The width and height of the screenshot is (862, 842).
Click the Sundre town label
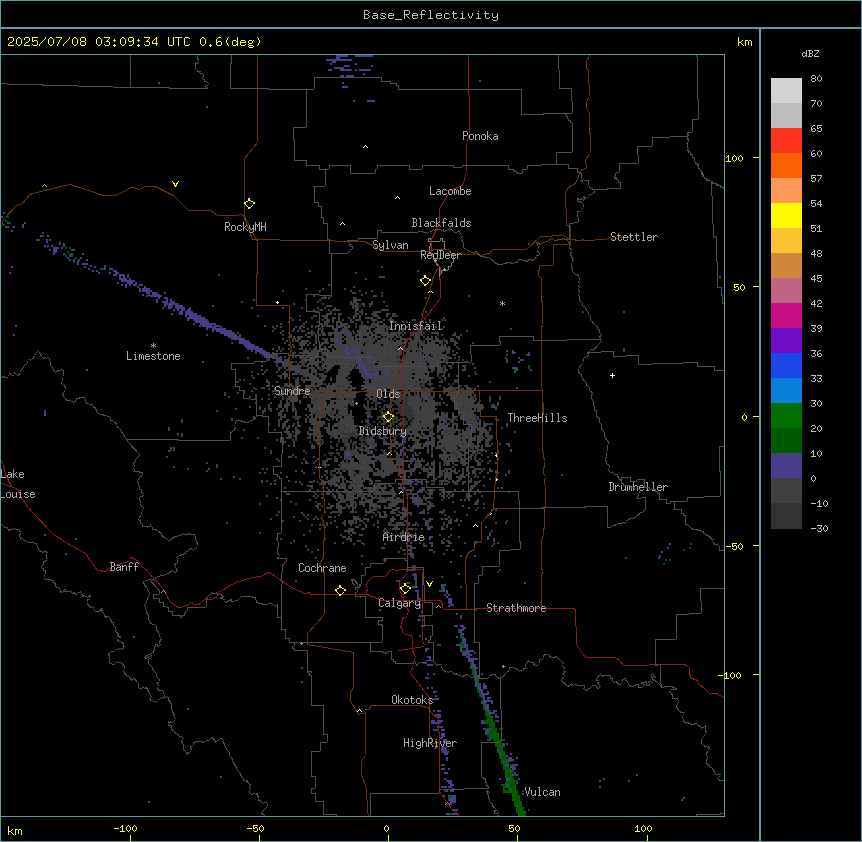(x=292, y=391)
